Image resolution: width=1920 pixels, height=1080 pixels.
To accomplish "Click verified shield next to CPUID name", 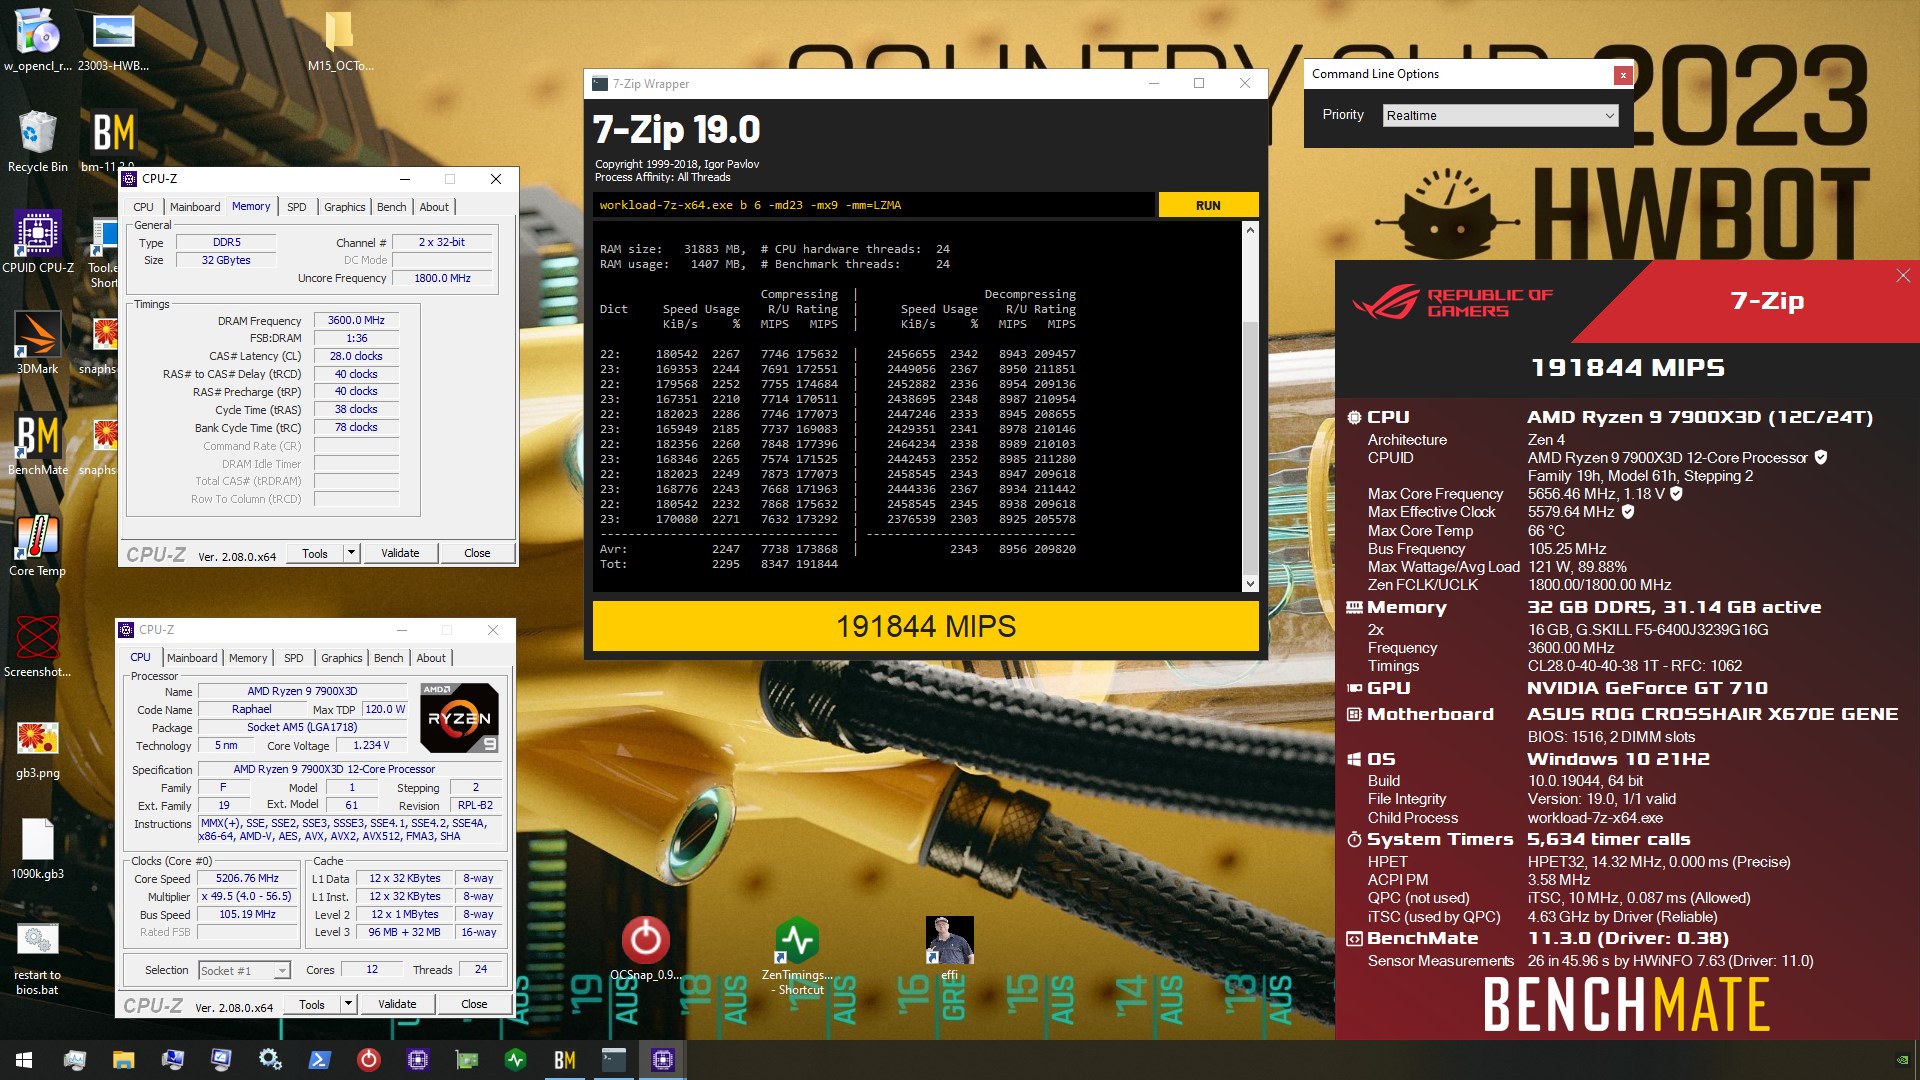I will tap(1821, 457).
